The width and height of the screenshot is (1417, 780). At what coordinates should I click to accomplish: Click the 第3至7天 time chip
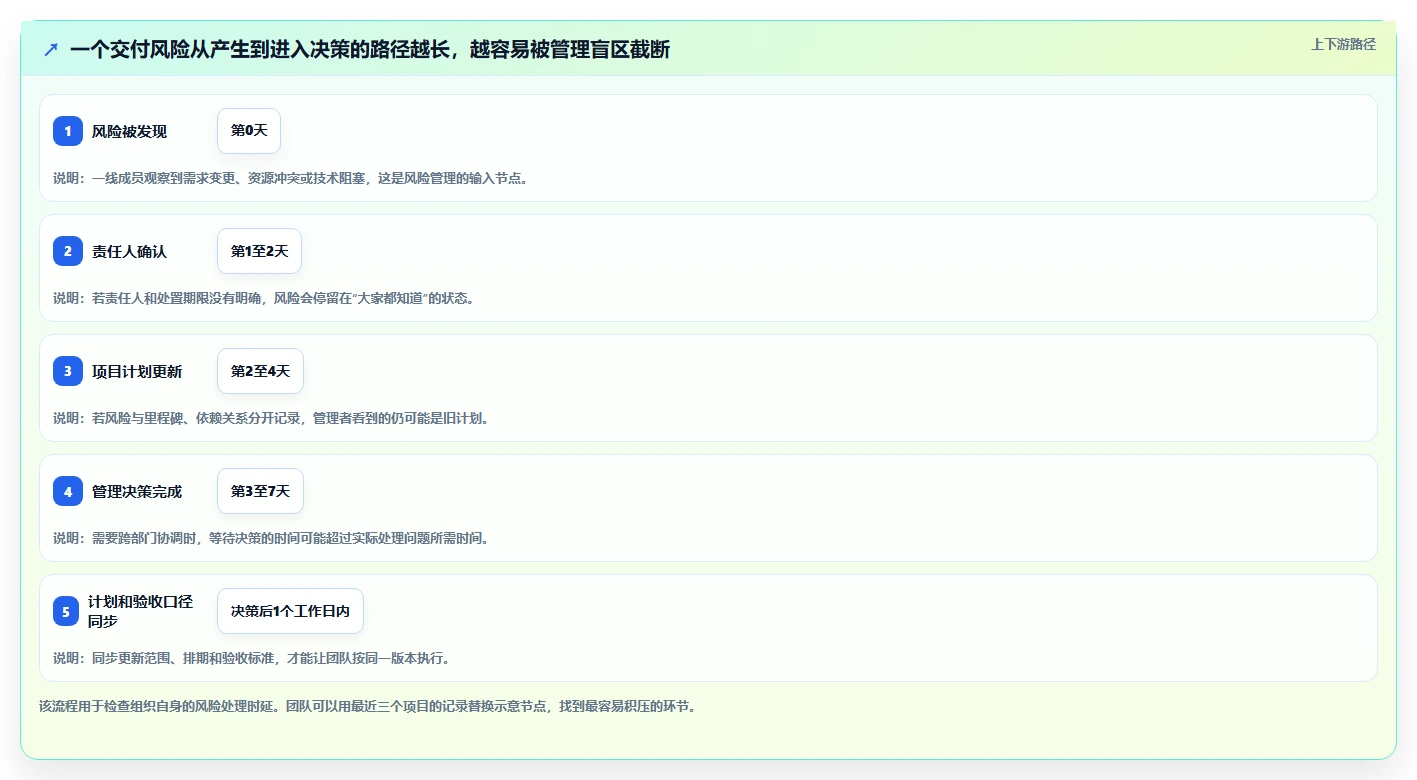click(260, 491)
